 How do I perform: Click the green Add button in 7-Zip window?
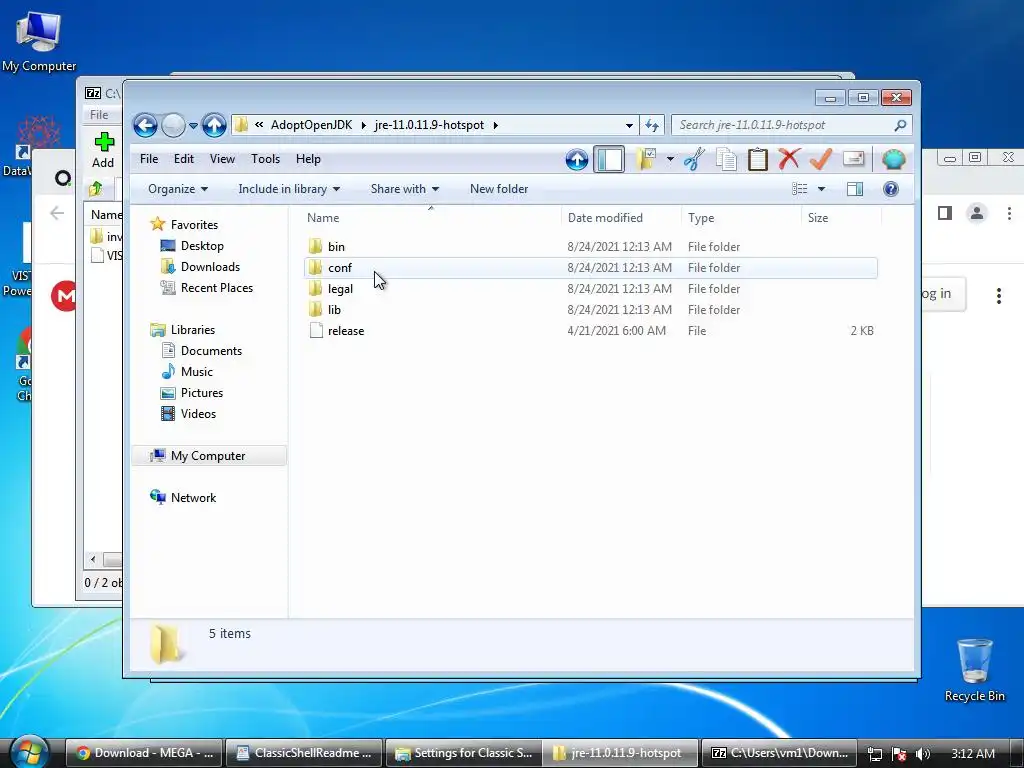103,151
